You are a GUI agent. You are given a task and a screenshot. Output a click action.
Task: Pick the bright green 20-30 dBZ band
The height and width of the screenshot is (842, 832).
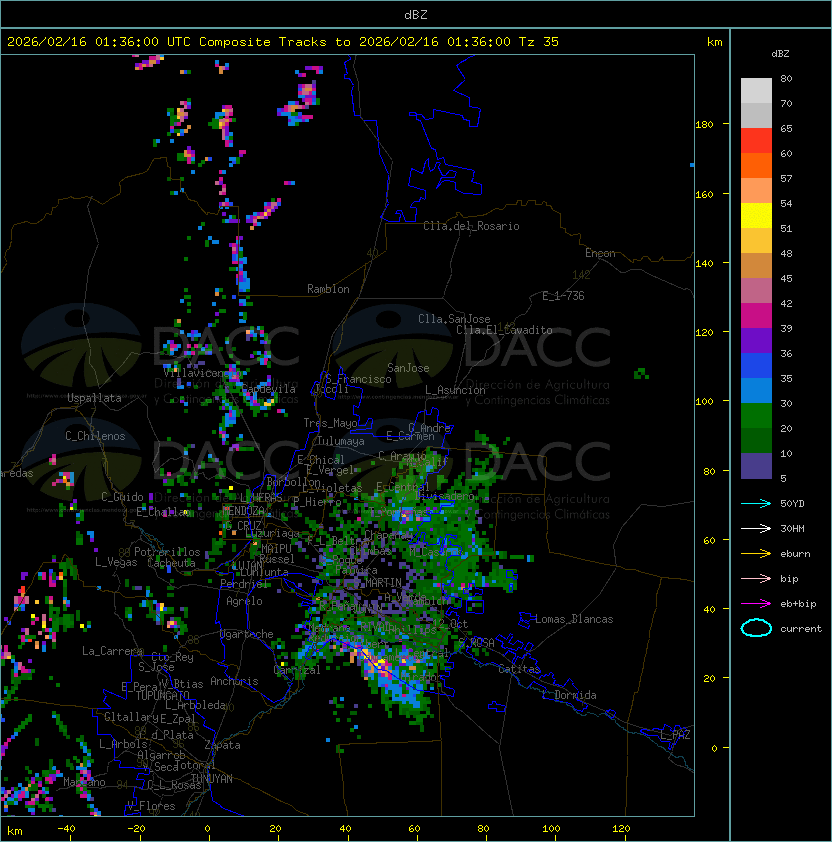click(x=756, y=416)
